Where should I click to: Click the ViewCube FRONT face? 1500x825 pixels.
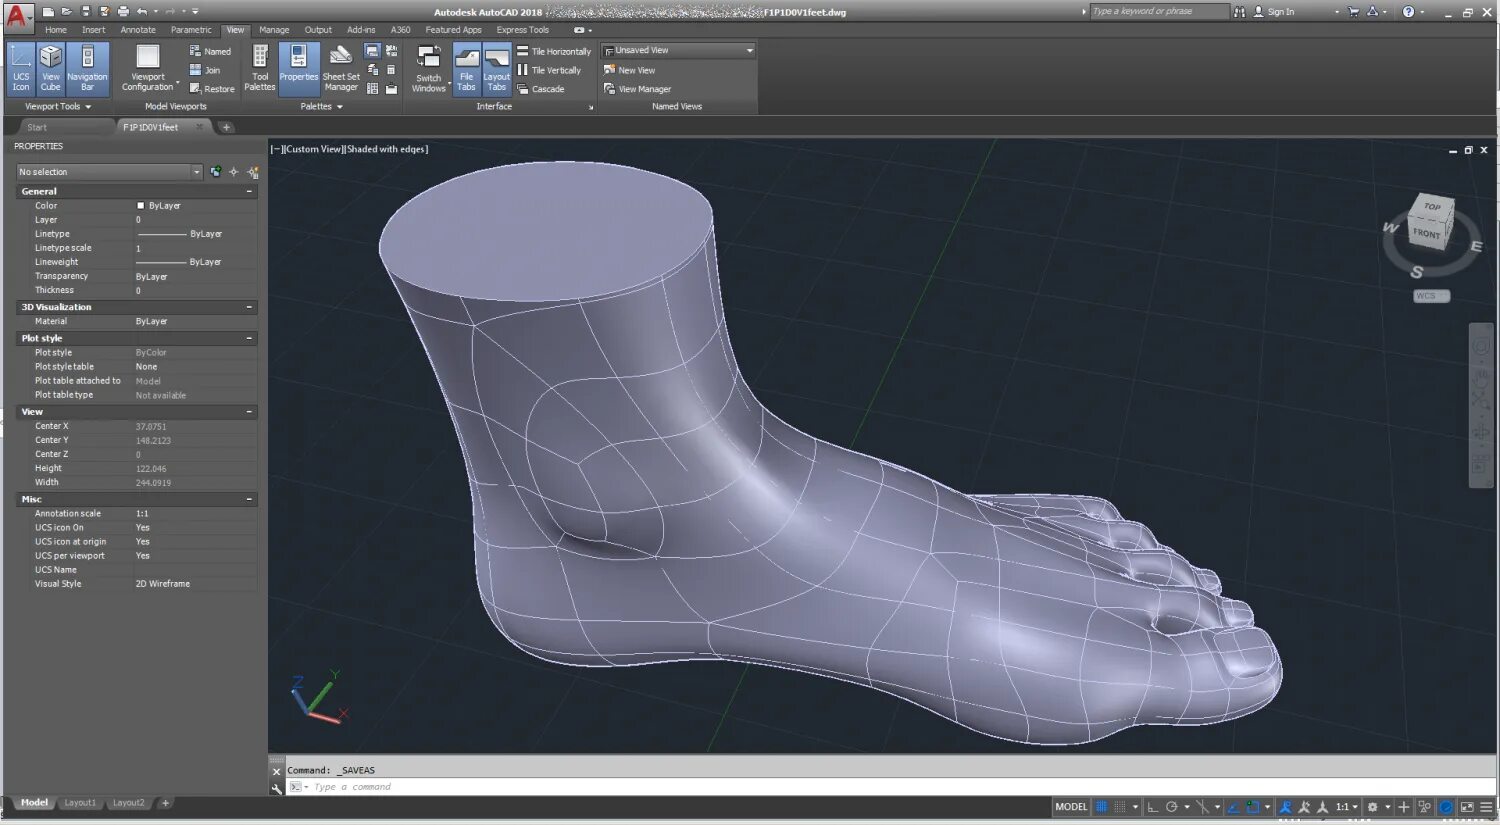tap(1426, 233)
